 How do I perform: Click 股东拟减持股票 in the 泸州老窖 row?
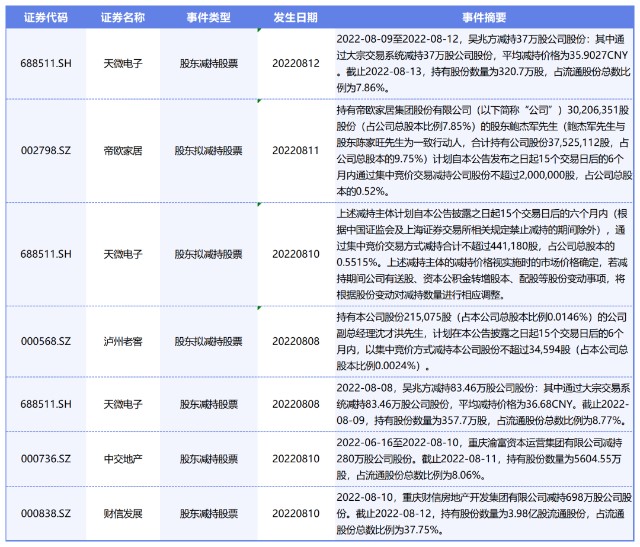209,341
